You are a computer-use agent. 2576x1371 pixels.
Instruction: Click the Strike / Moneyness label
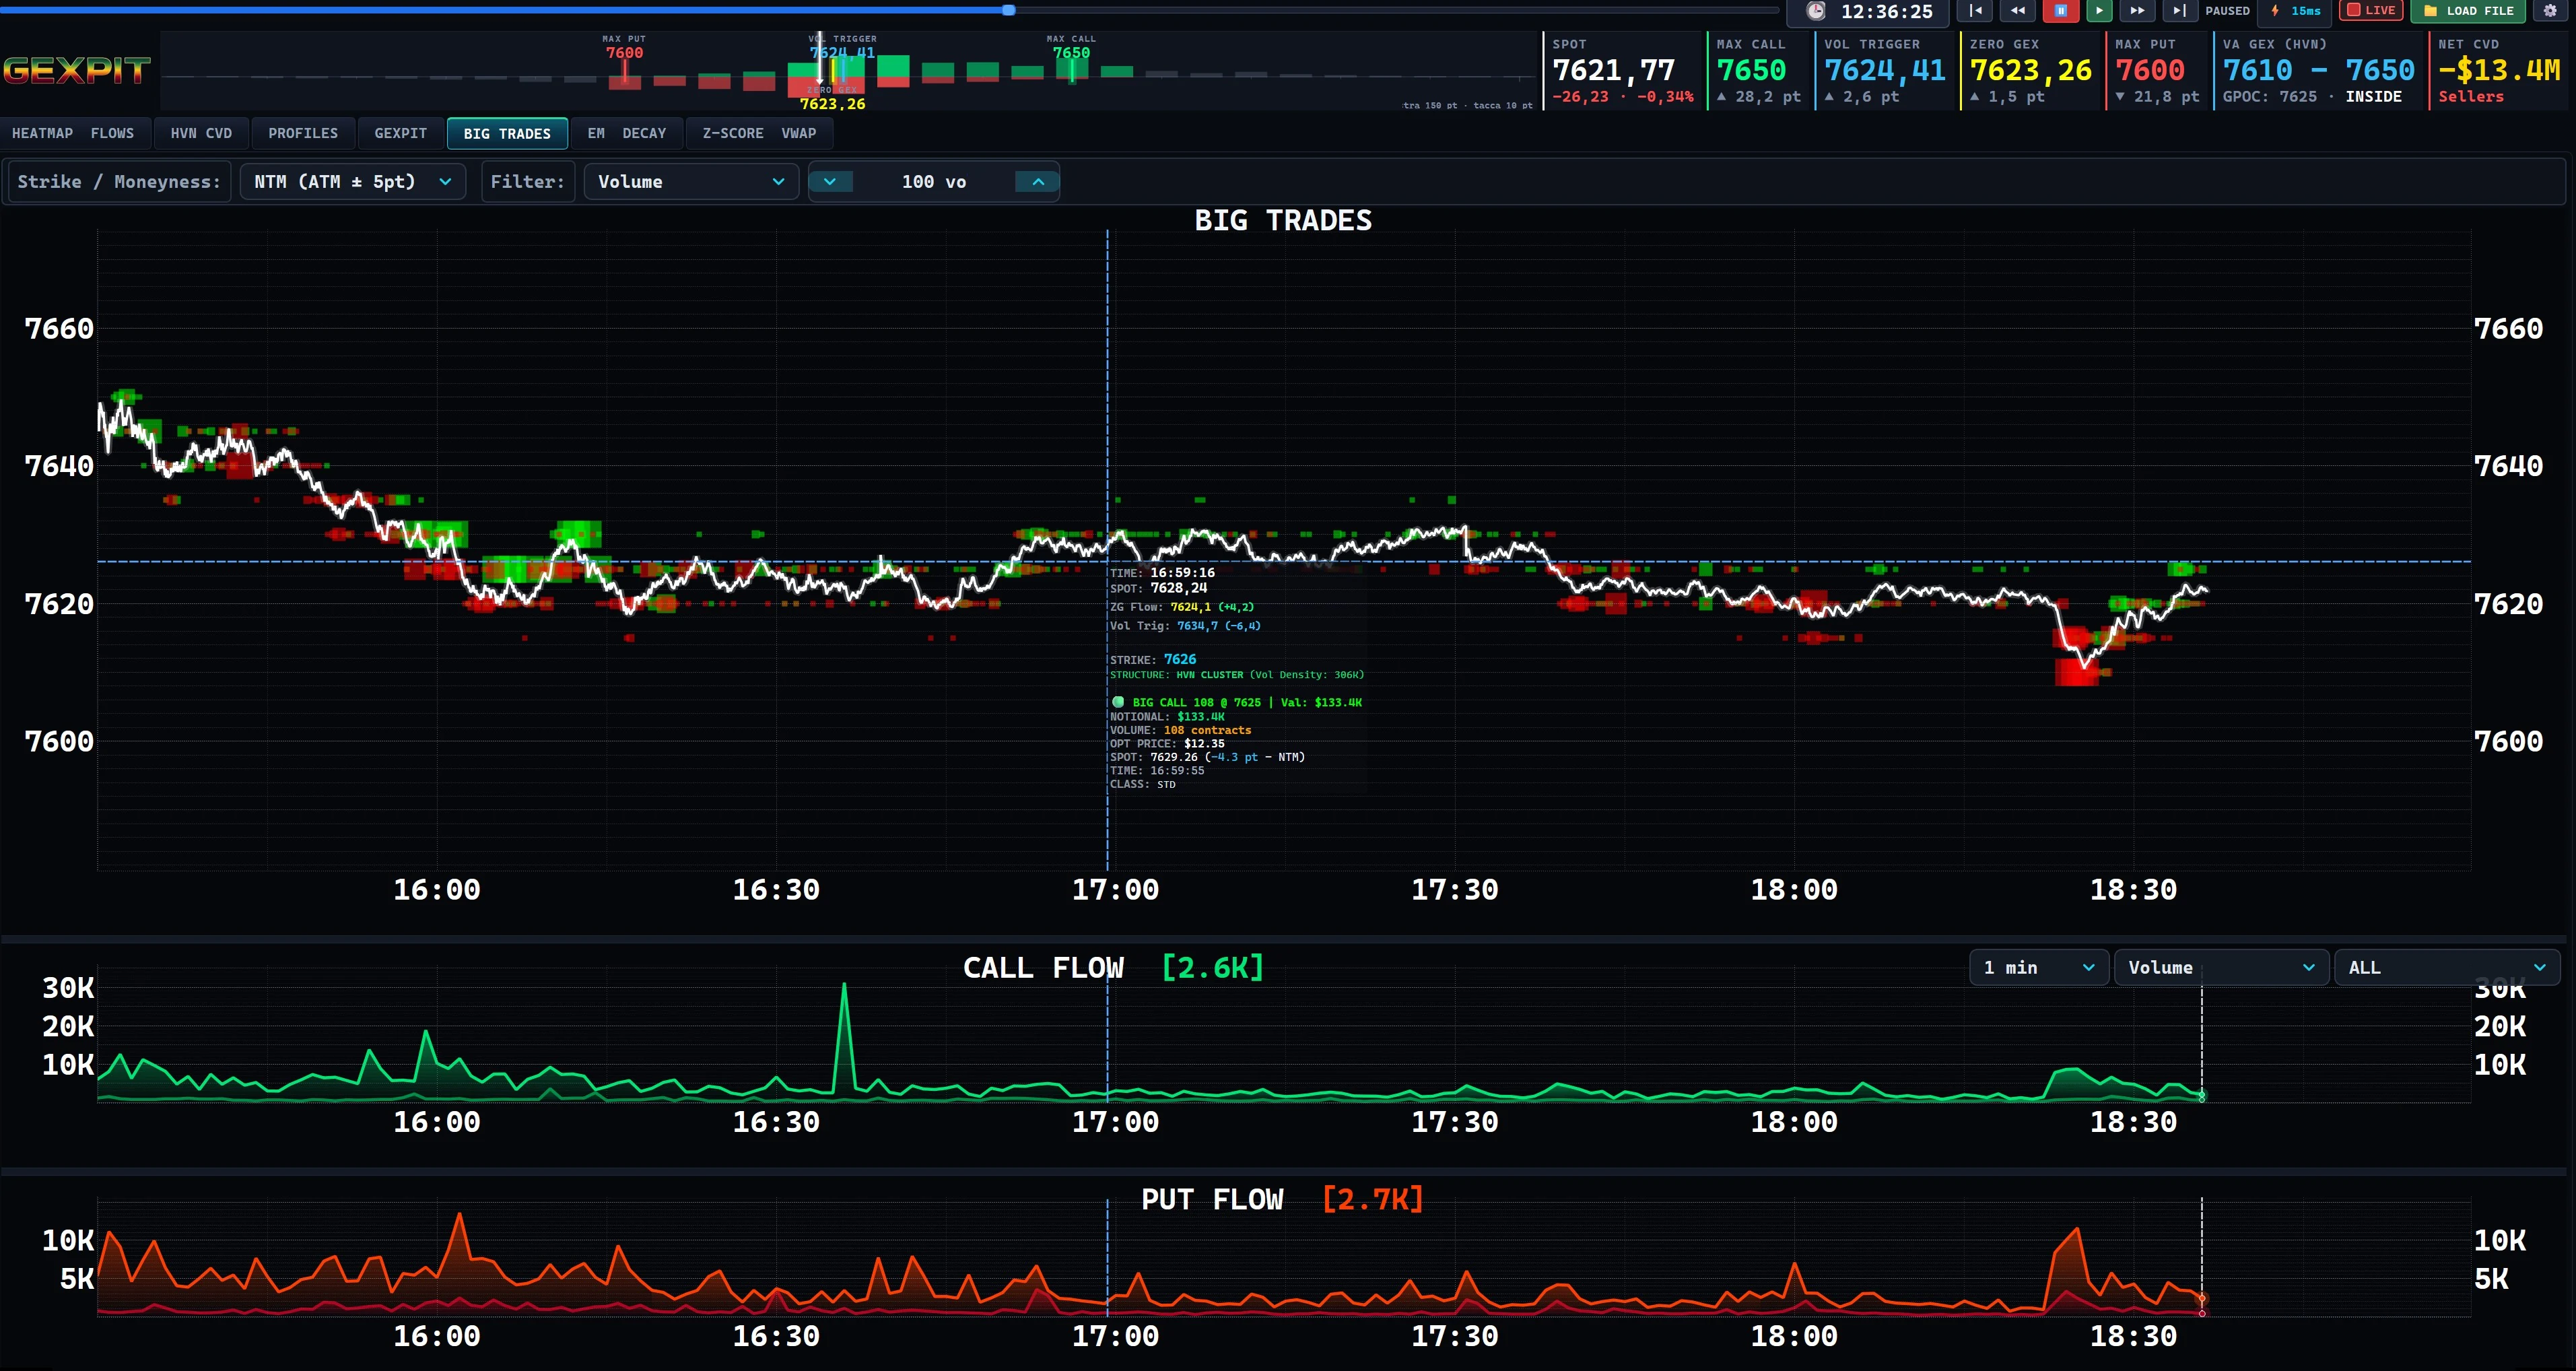[119, 182]
